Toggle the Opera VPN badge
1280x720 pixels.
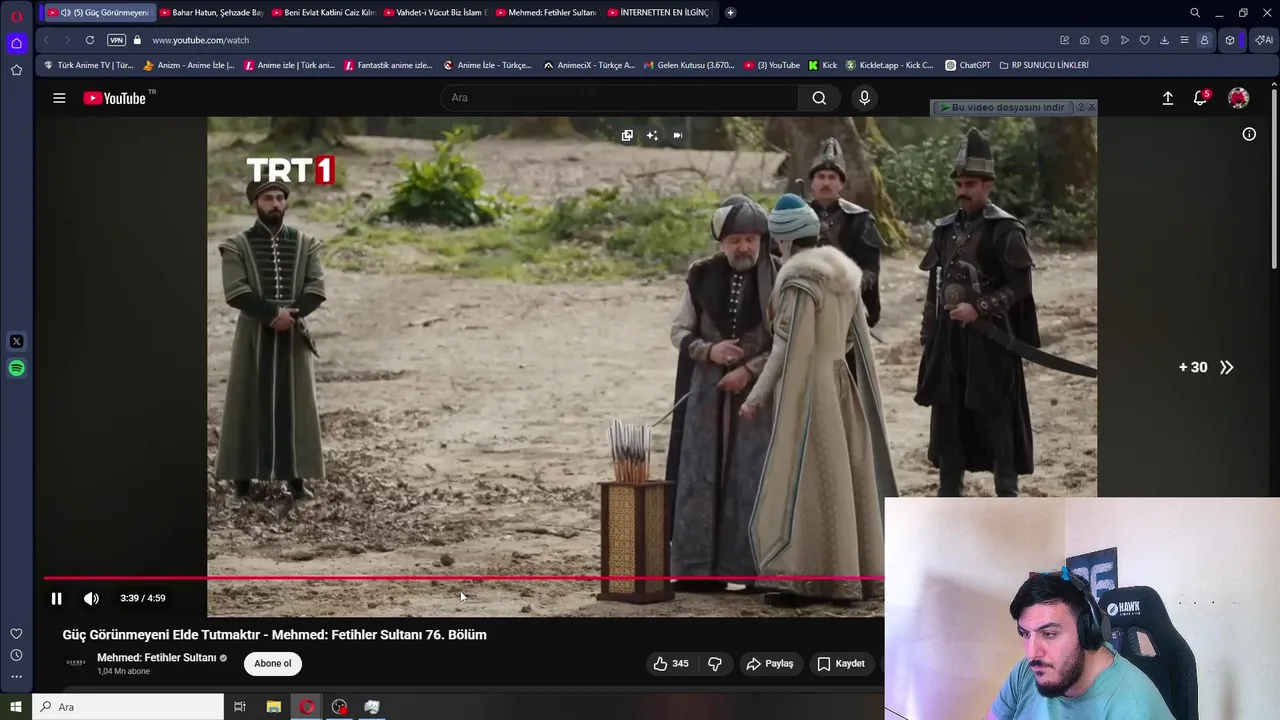(x=117, y=40)
